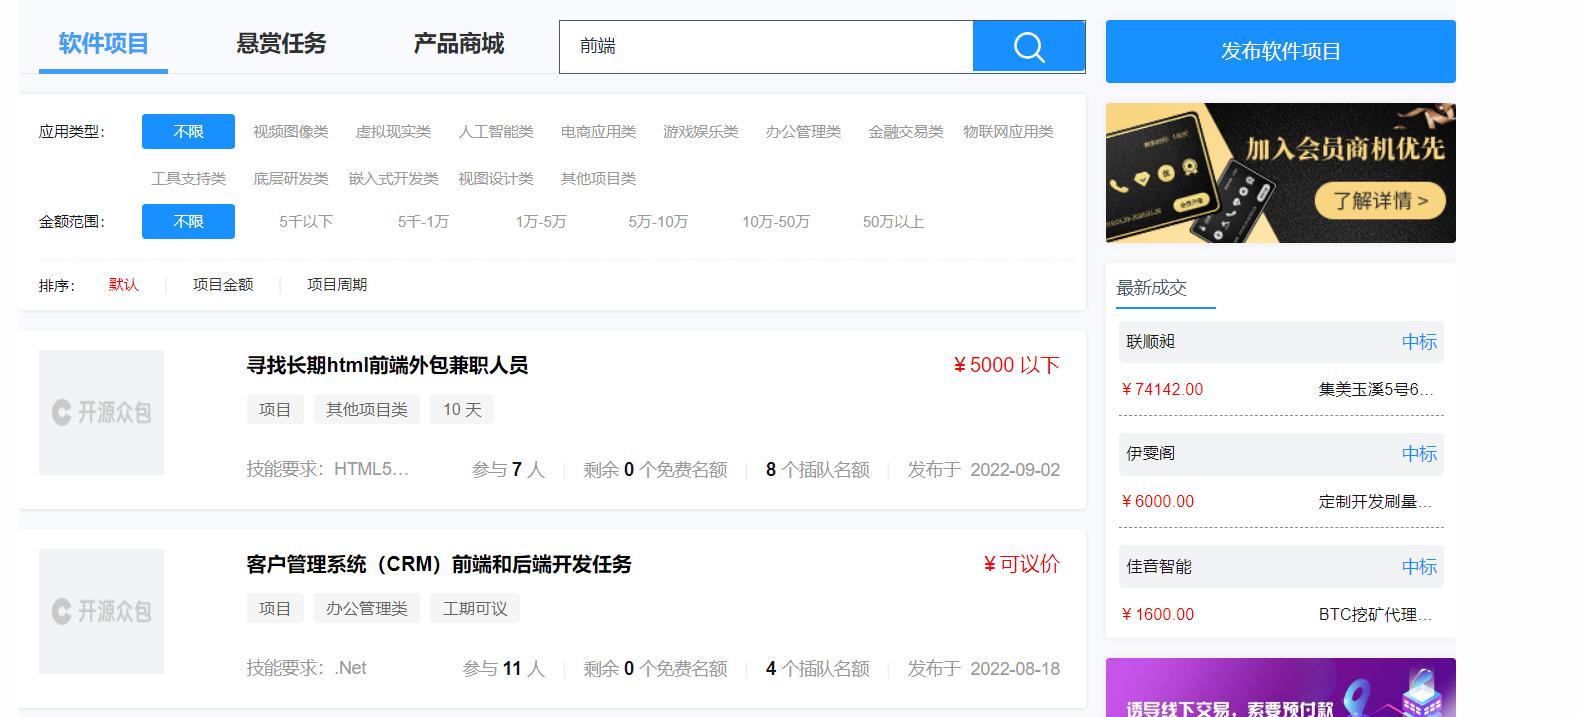Viewport: 1580px width, 717px height.
Task: Click the search box containing 前端
Action: [x=766, y=46]
